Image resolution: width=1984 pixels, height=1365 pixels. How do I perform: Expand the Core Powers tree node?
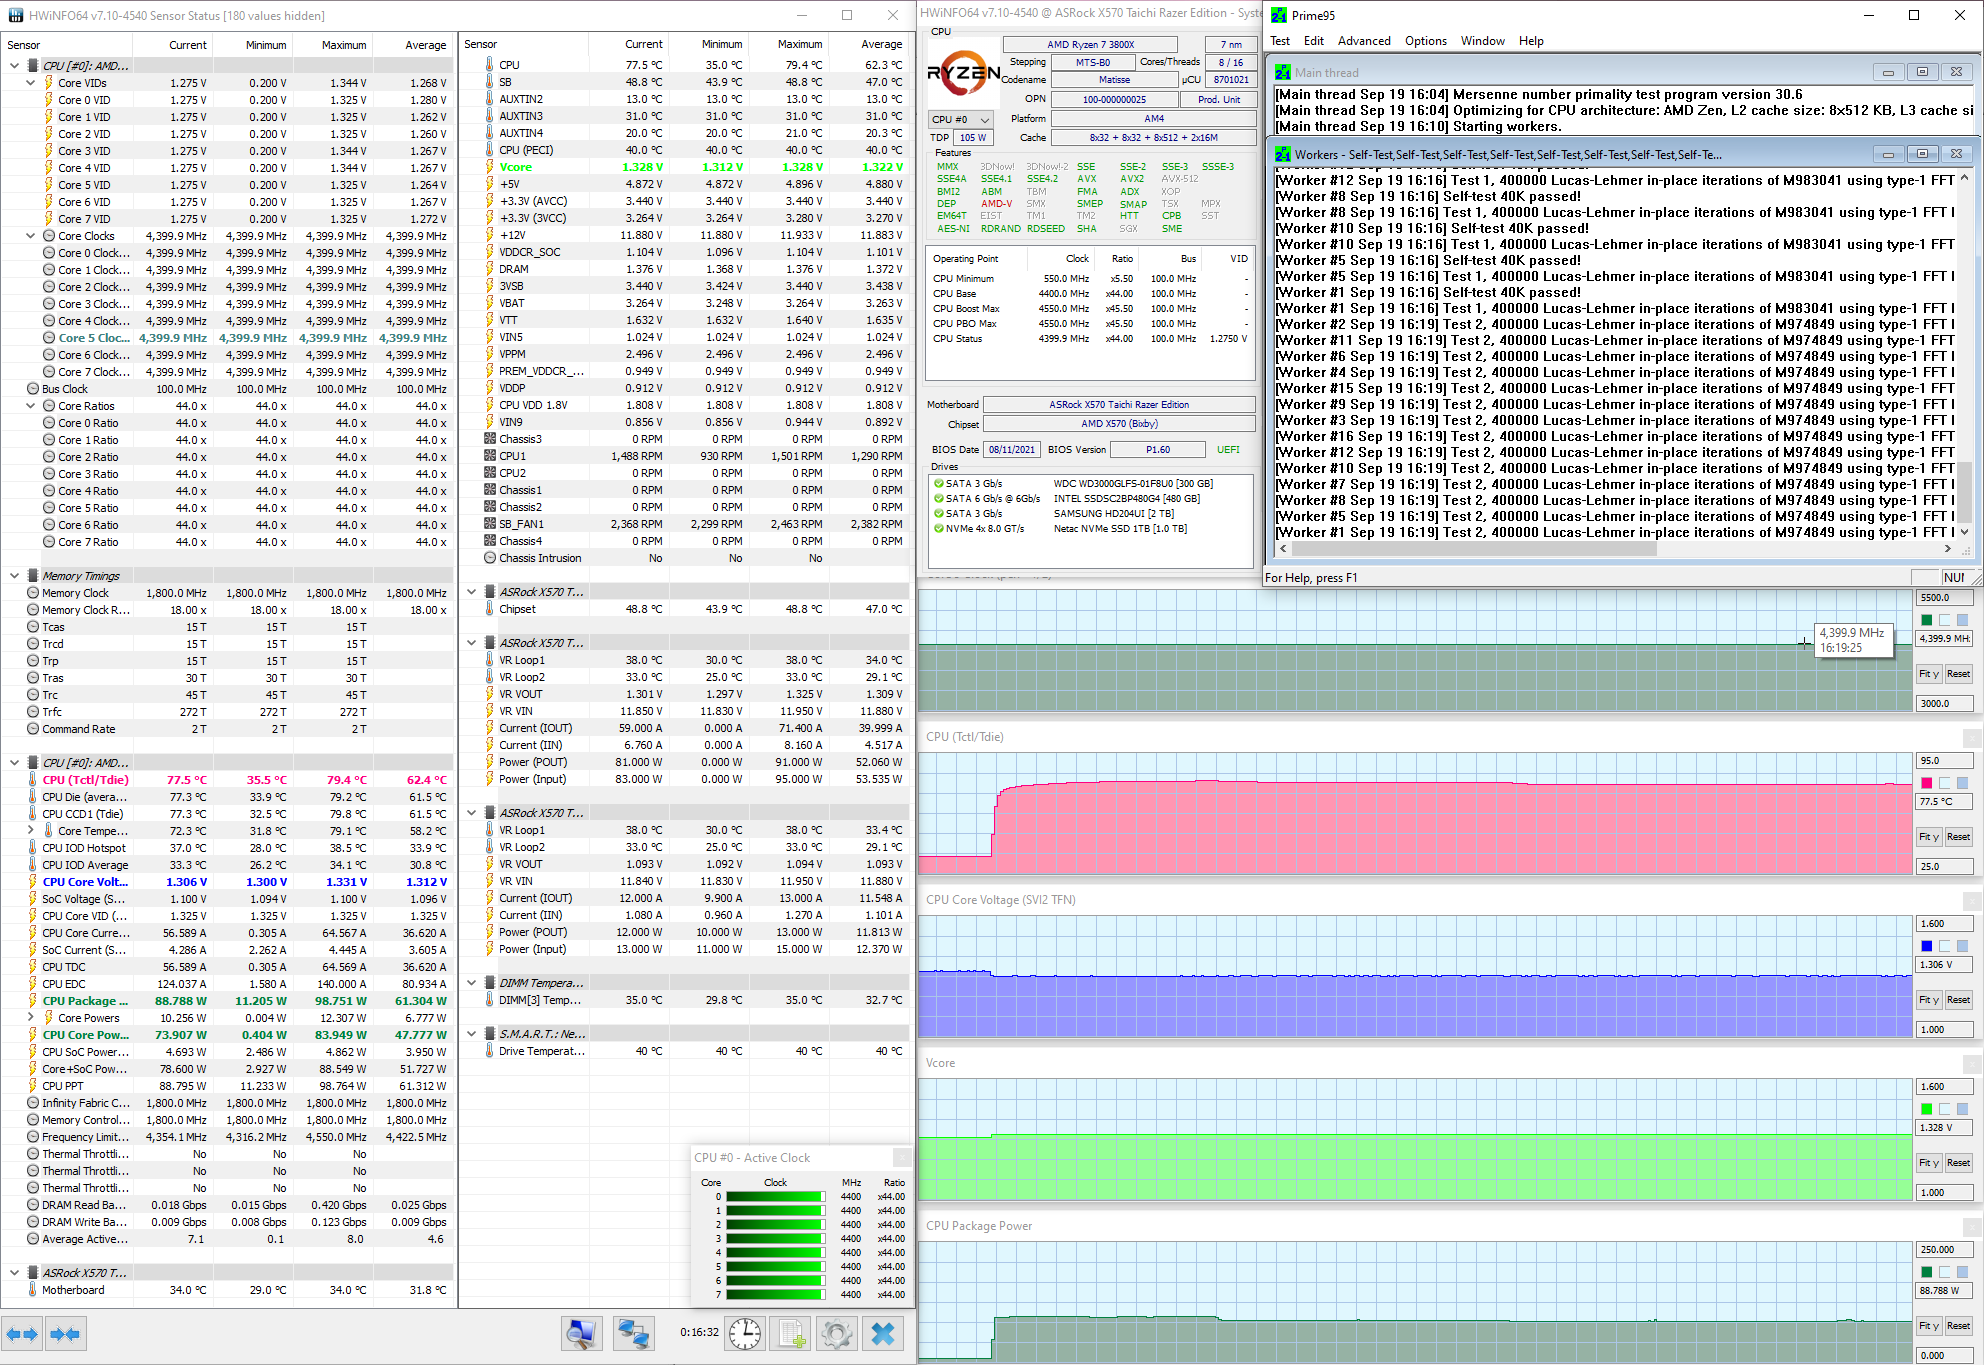[30, 1018]
